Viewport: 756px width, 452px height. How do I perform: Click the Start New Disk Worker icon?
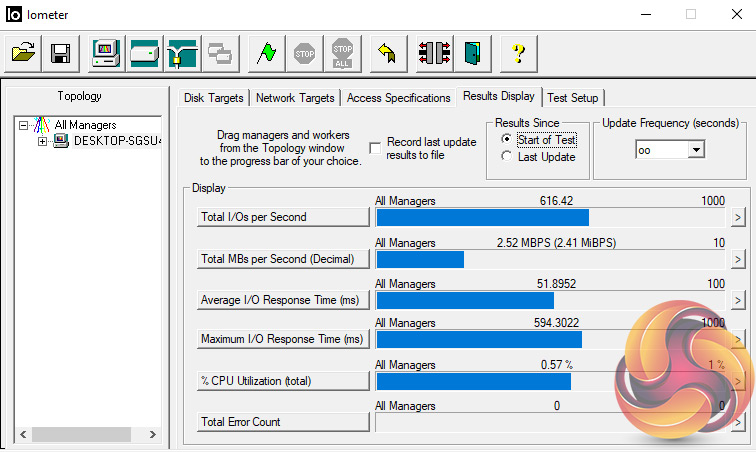144,53
